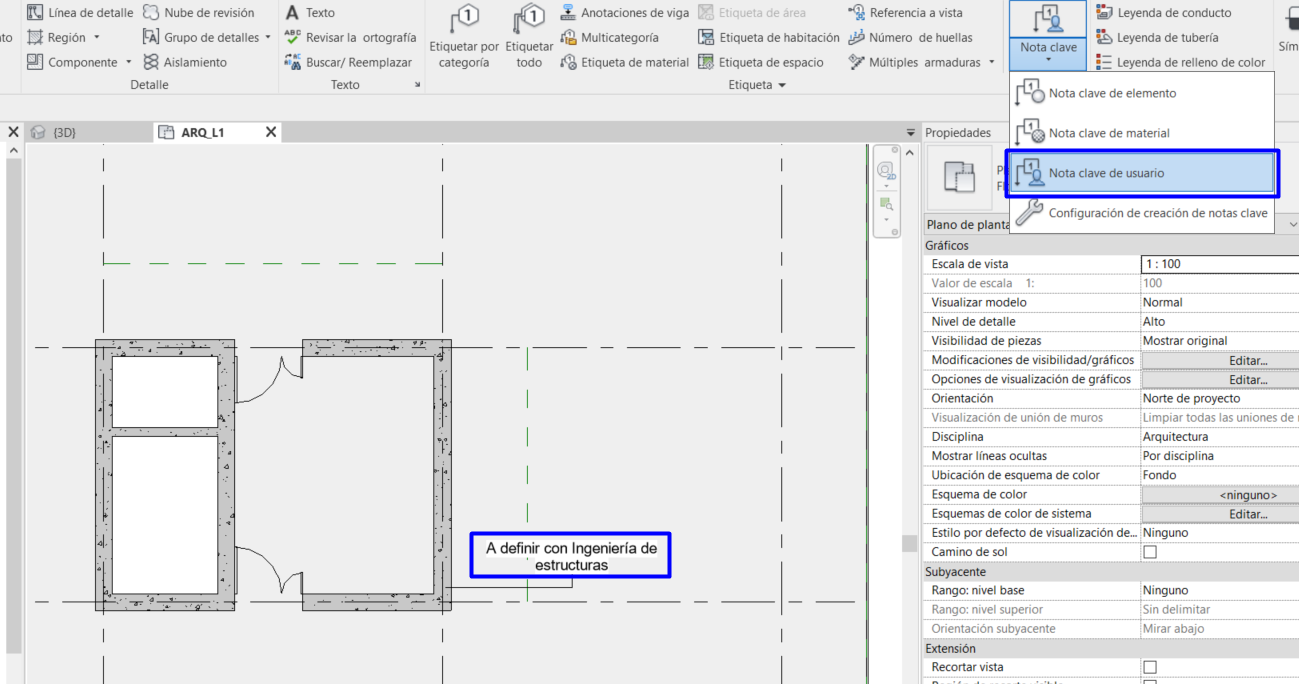Select the keynote text A definir con Ingeniería
The height and width of the screenshot is (684, 1299).
click(571, 556)
